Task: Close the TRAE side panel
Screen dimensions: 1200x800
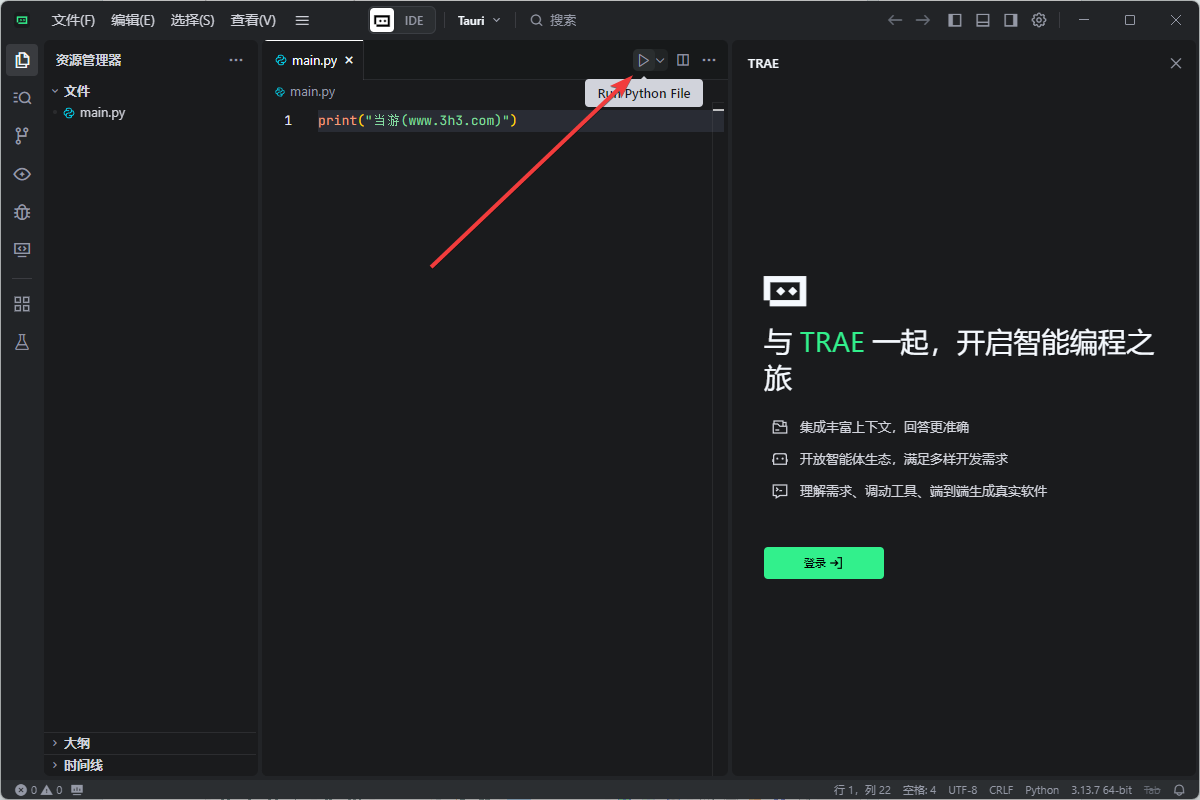Action: coord(1176,63)
